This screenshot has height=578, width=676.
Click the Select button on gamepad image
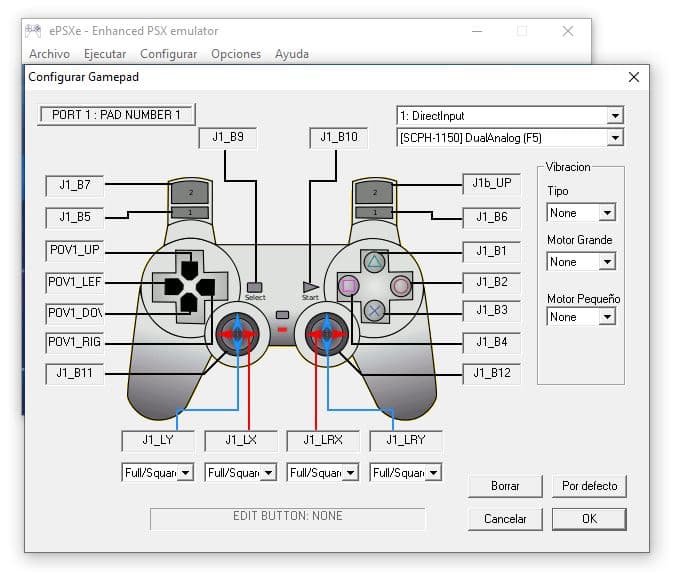[255, 288]
